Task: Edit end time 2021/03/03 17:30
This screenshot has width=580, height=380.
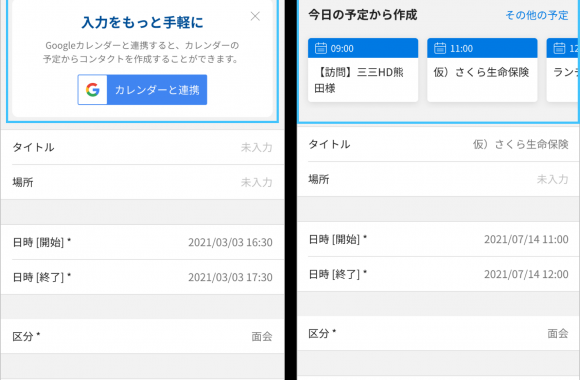Action: click(142, 277)
